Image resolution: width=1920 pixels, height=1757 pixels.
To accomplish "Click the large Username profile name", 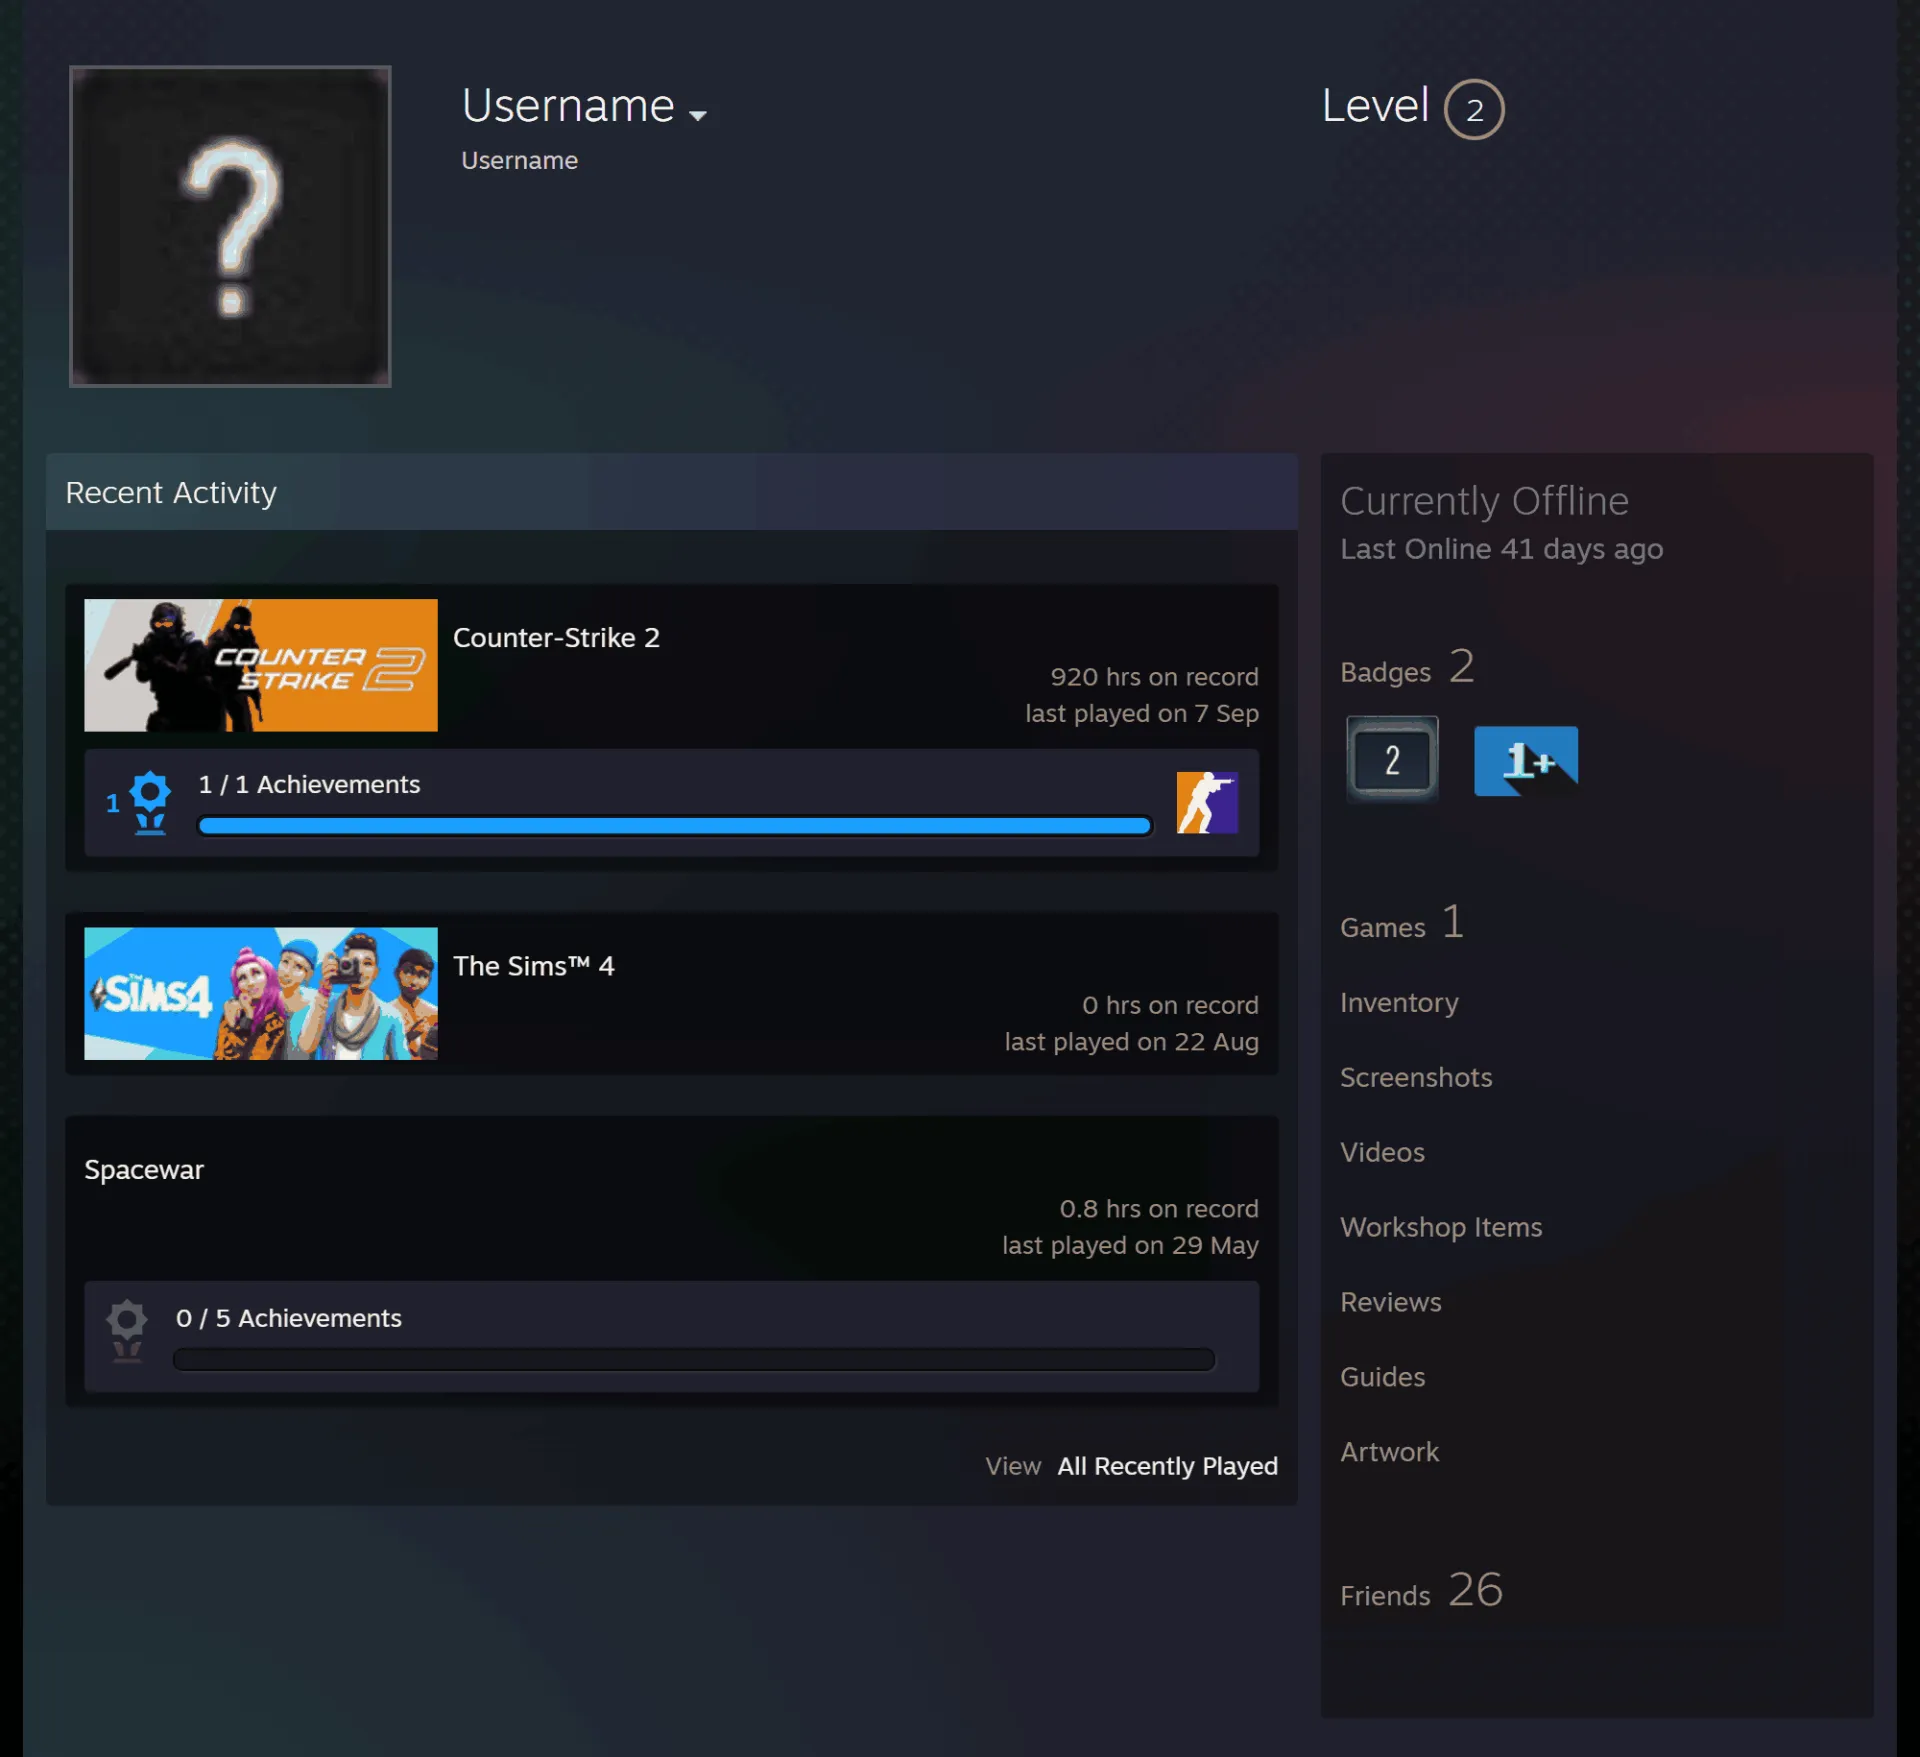I will click(568, 106).
